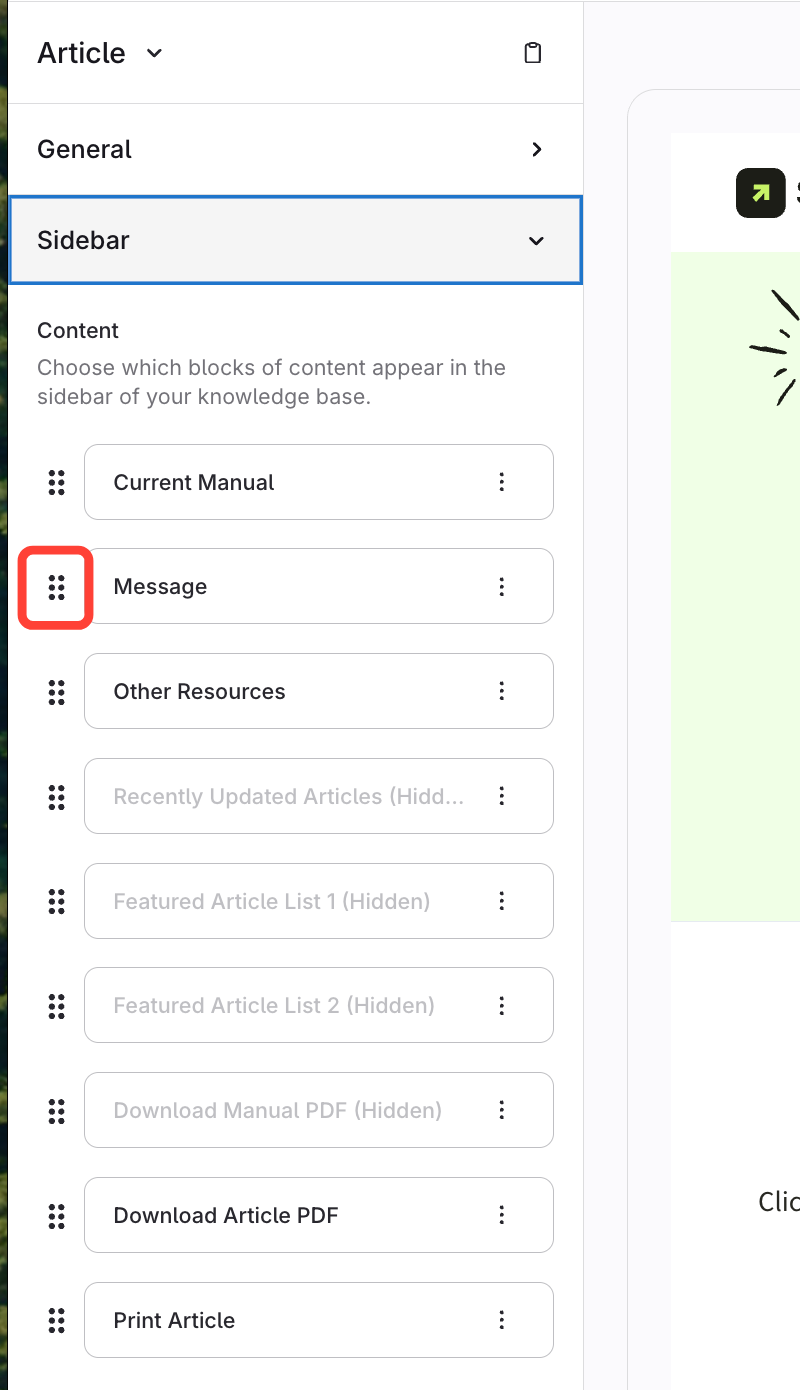
Task: Open options for Recently Updated Articles
Action: pos(502,796)
